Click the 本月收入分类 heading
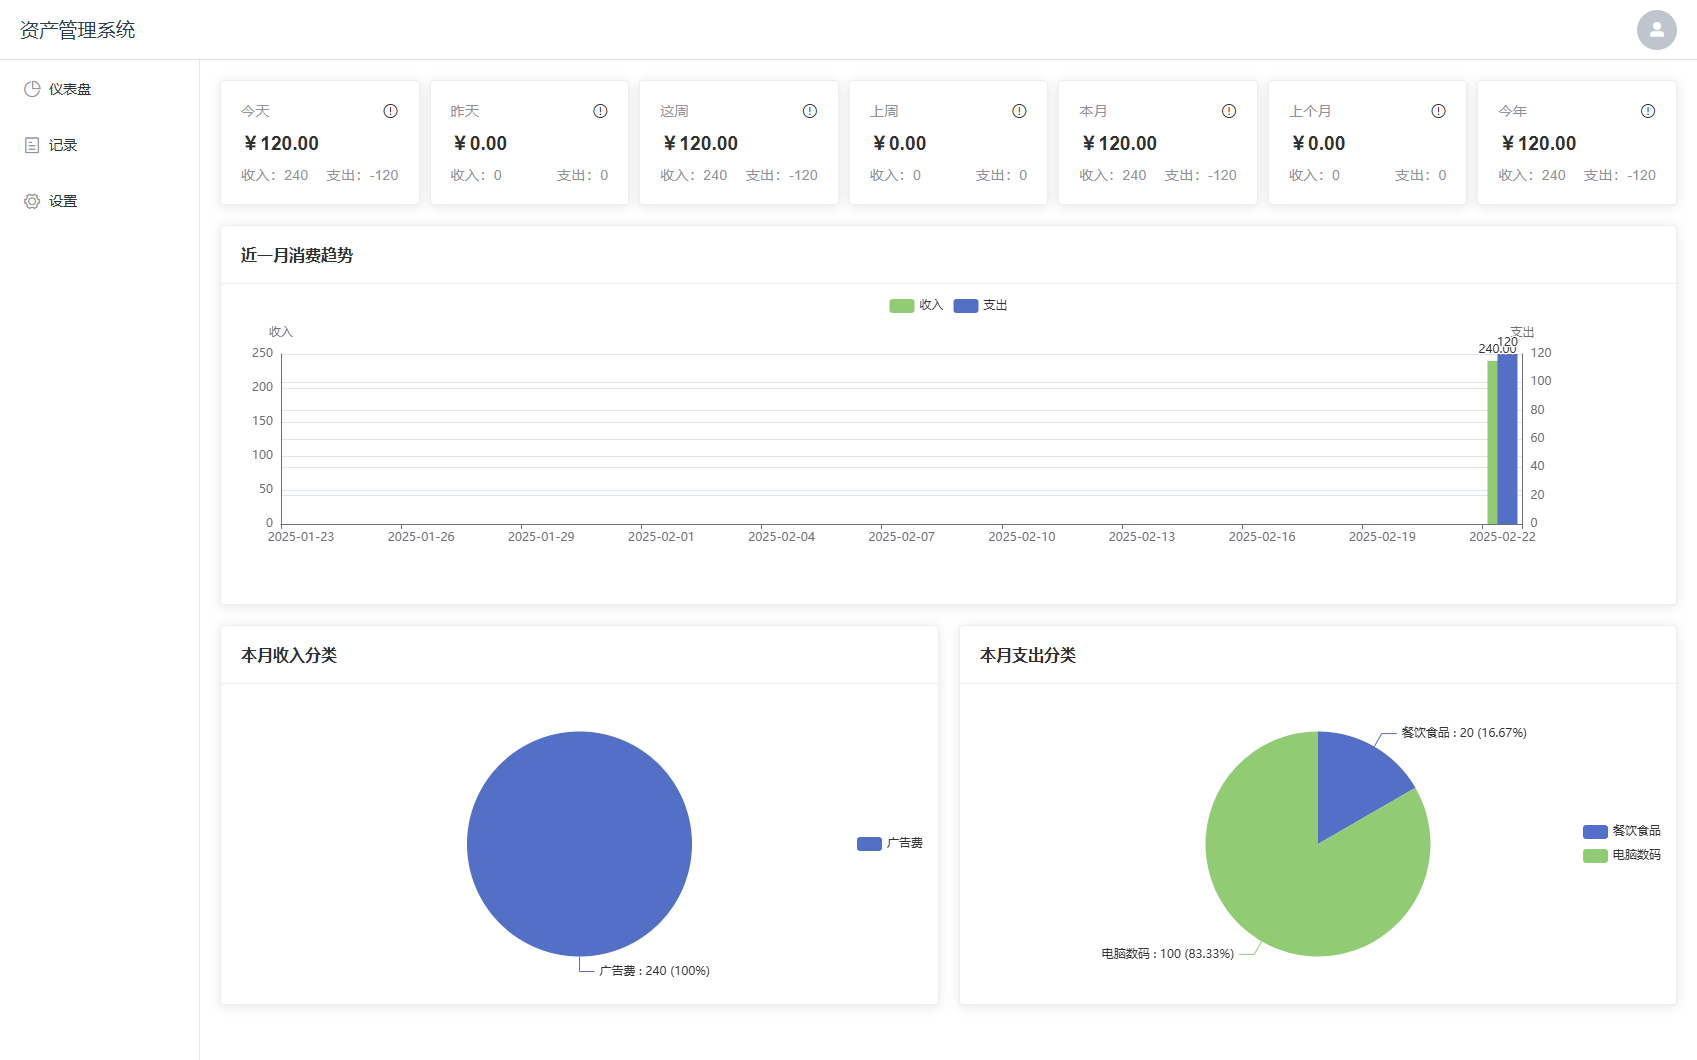1697x1060 pixels. click(289, 655)
